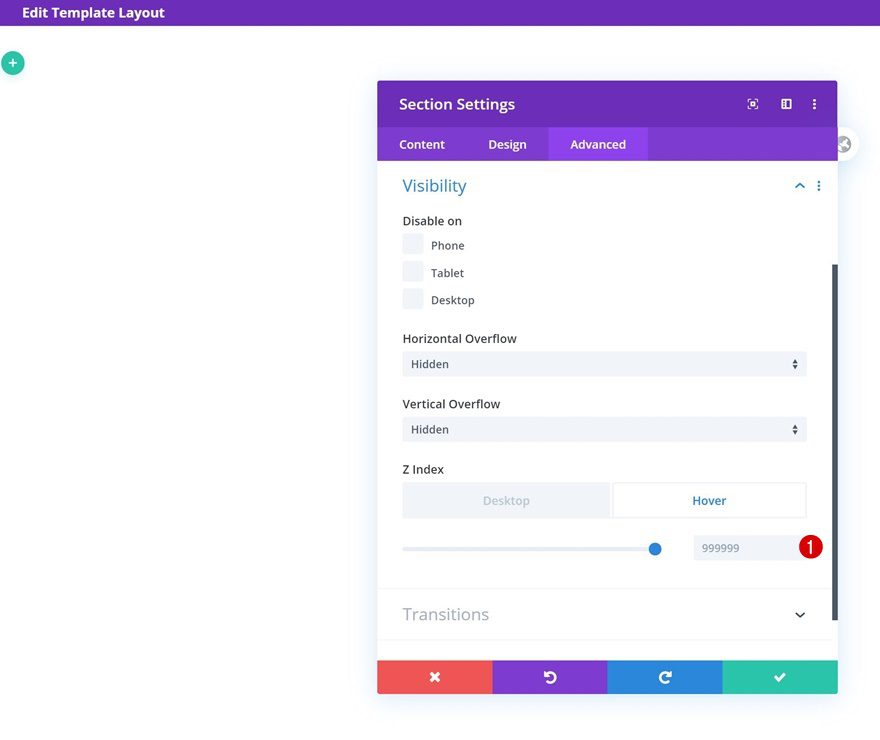Select the Desktop Z Index state

(x=506, y=500)
